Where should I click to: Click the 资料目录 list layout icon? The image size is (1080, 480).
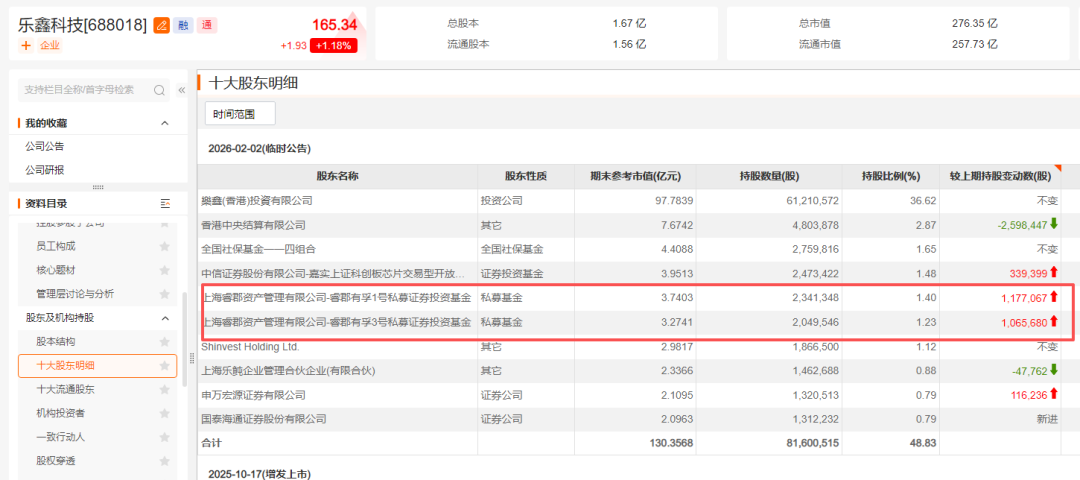165,203
